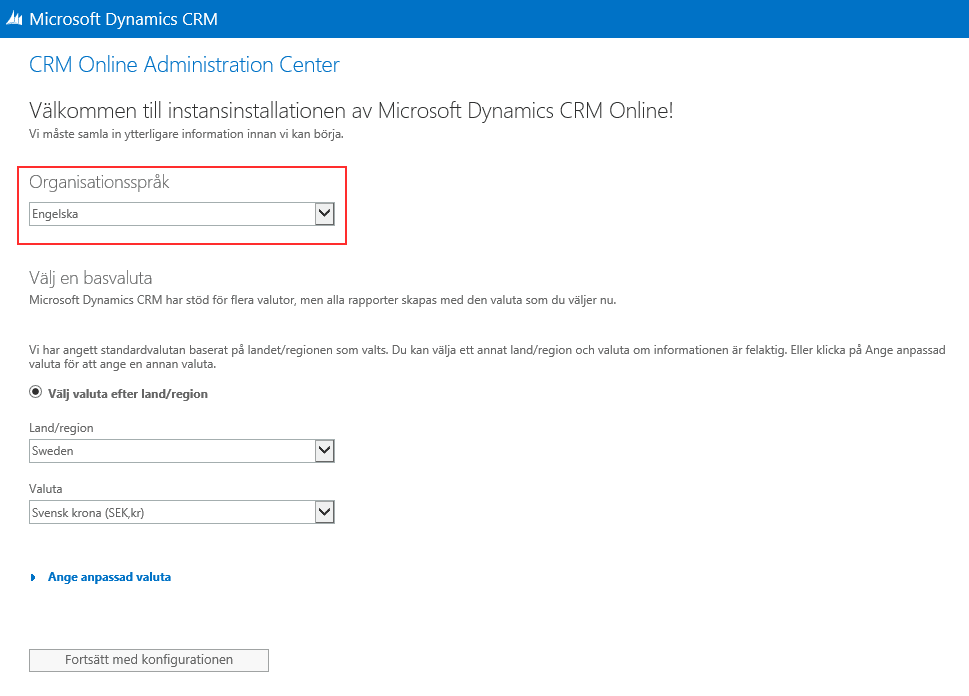Open the Valuta combo box showing Svensk krona
The image size is (969, 696).
coord(182,512)
